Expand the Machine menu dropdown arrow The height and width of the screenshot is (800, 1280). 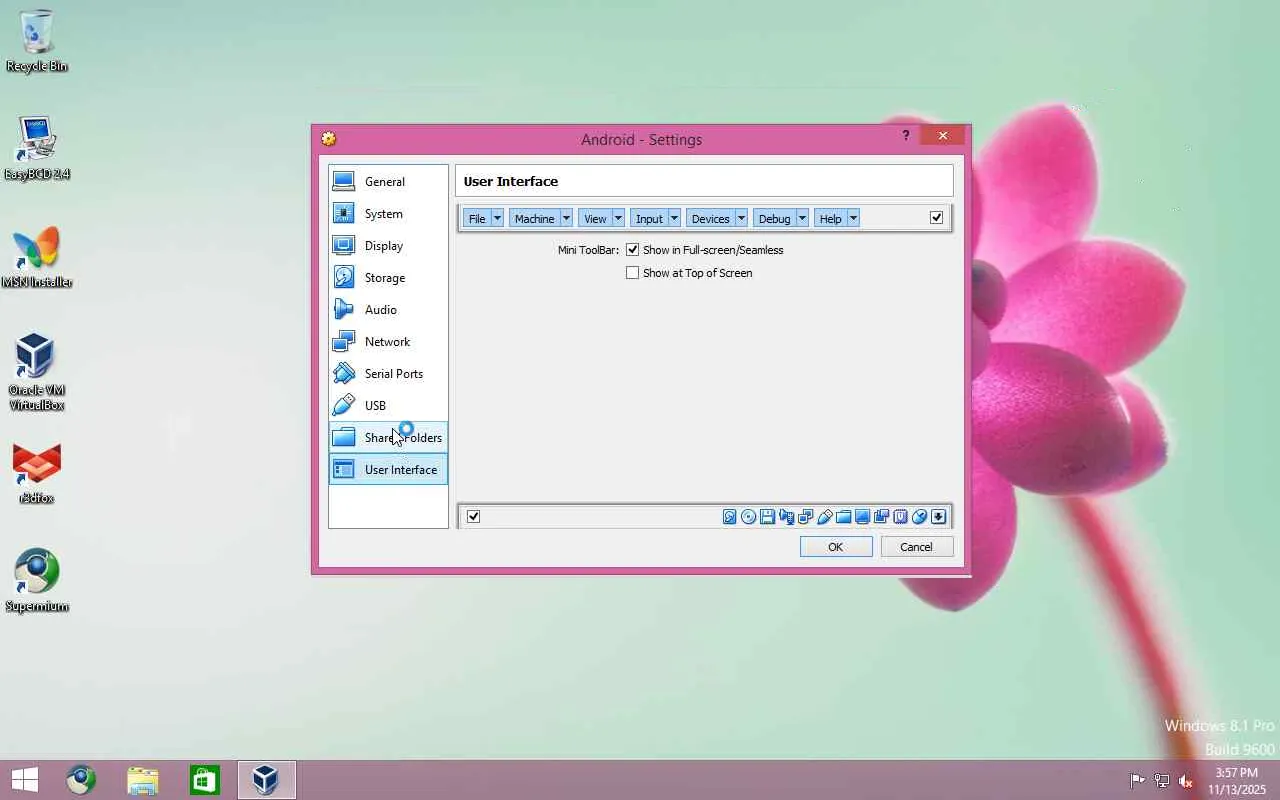[566, 219]
